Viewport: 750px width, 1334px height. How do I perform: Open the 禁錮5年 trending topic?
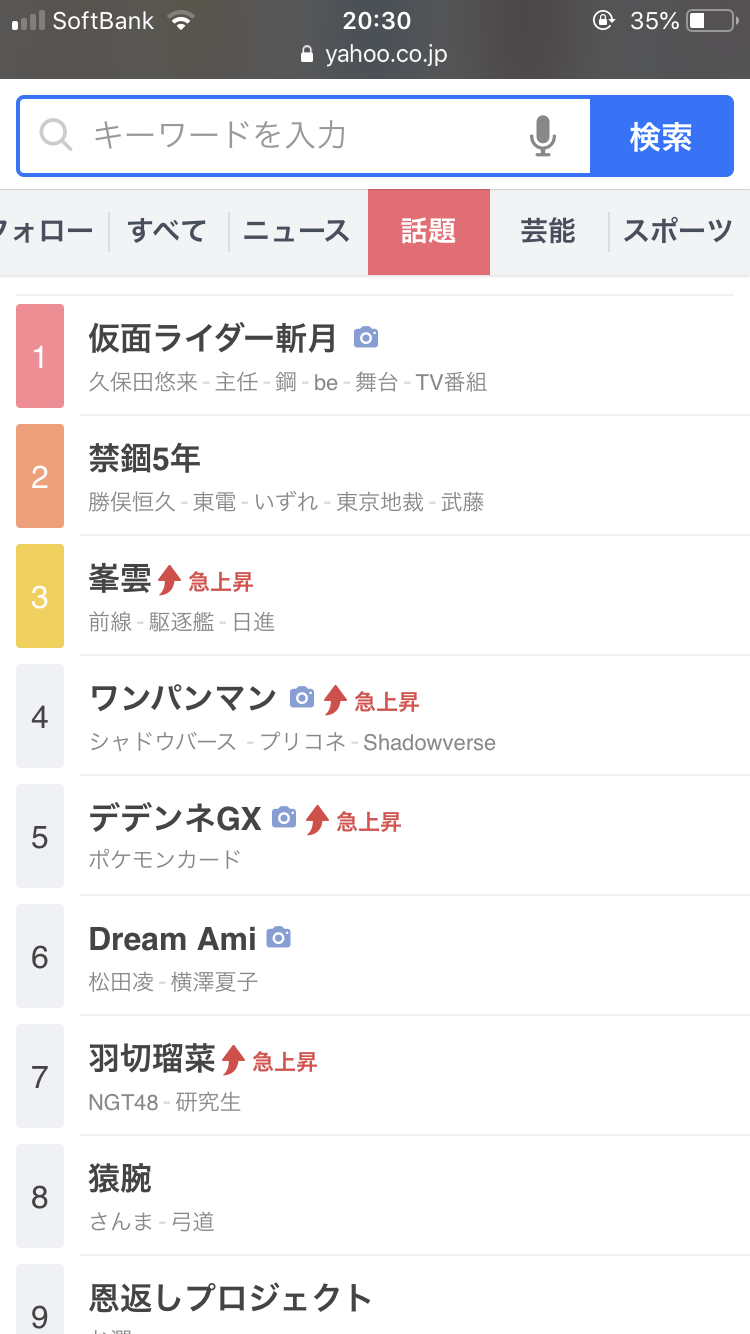145,459
